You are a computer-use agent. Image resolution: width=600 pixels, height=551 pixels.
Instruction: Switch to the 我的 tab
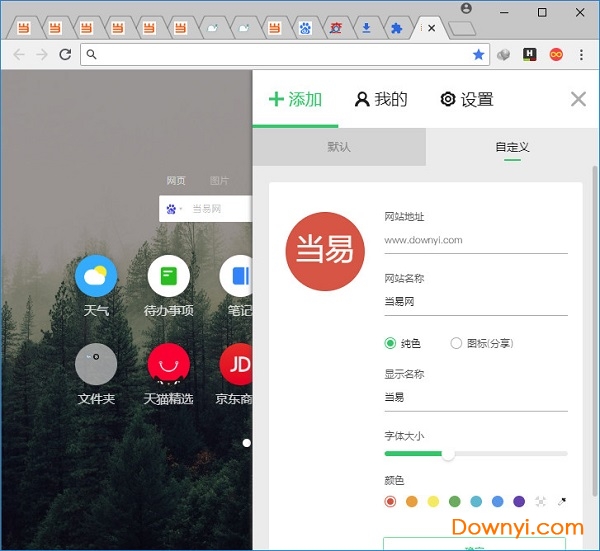point(381,99)
